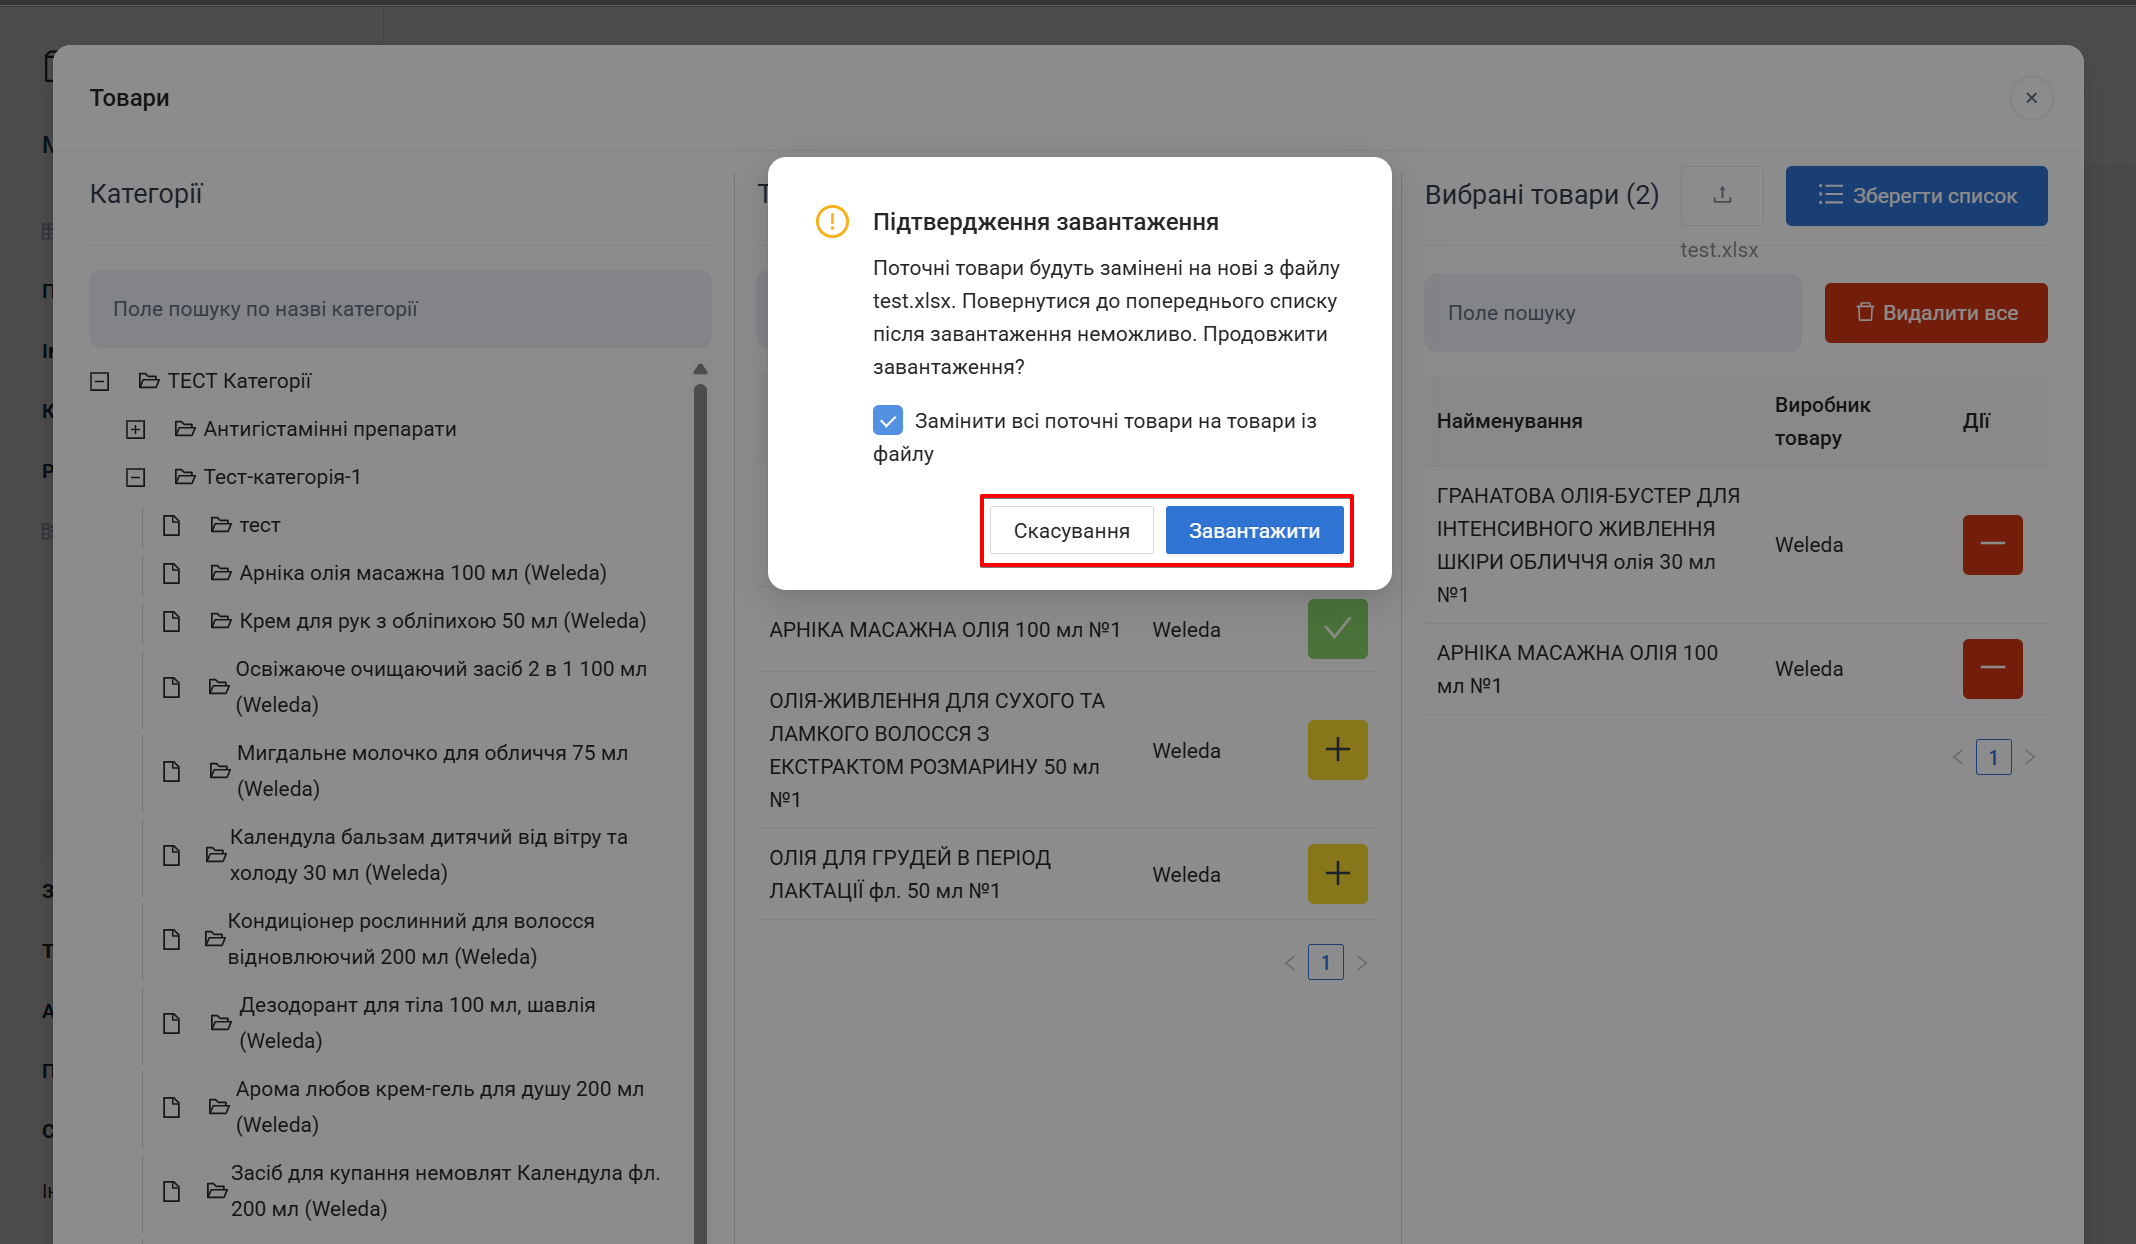This screenshot has height=1244, width=2136.
Task: Click the category tree vertical scrollbar
Action: coord(700,800)
